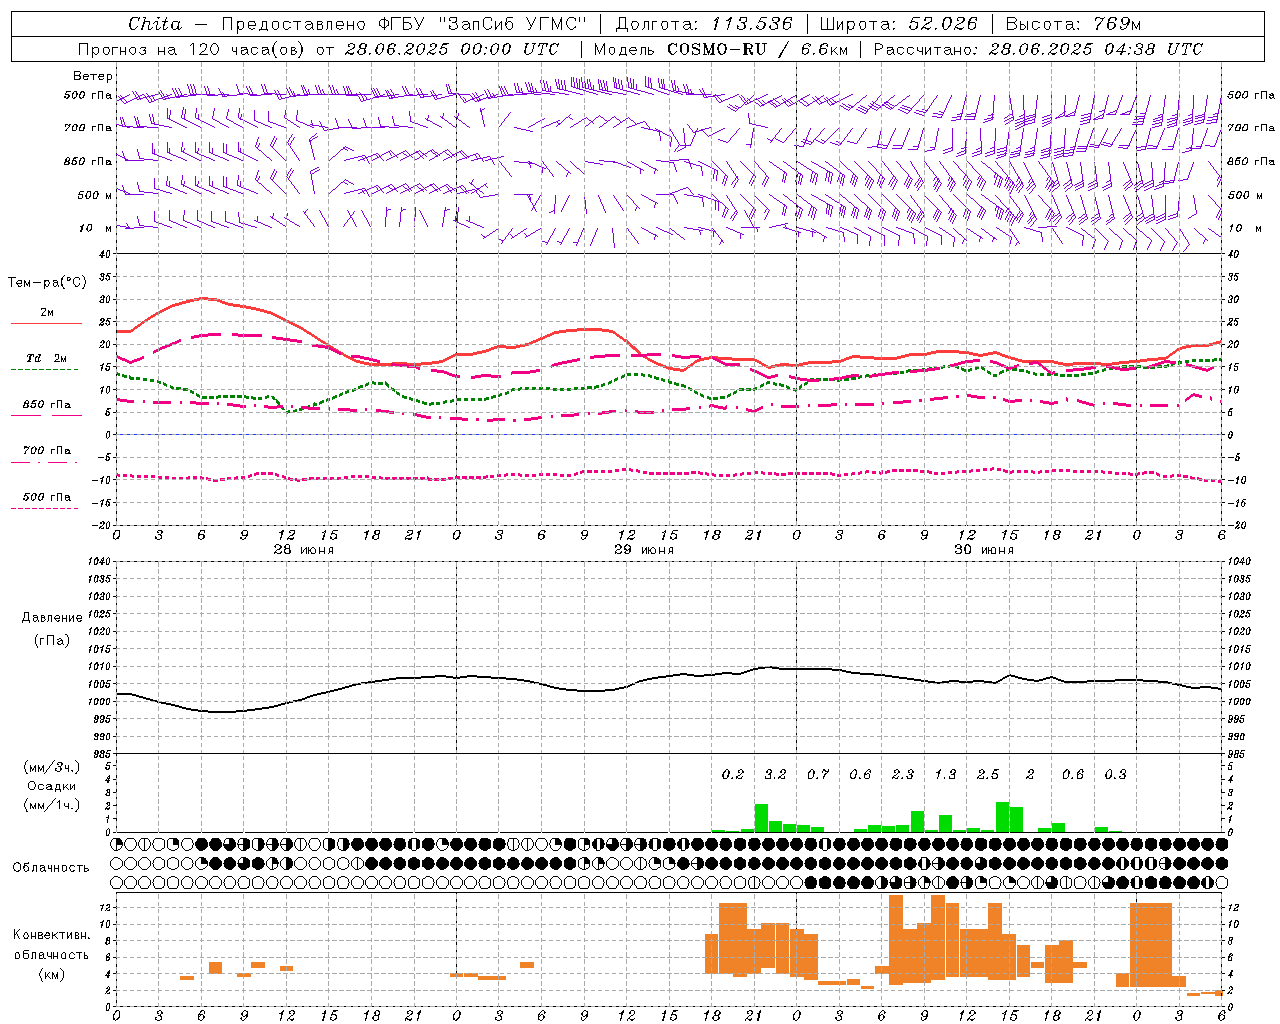
Task: Click the "(мм/3ч.)" precipitation unit label
Action: click(x=52, y=767)
